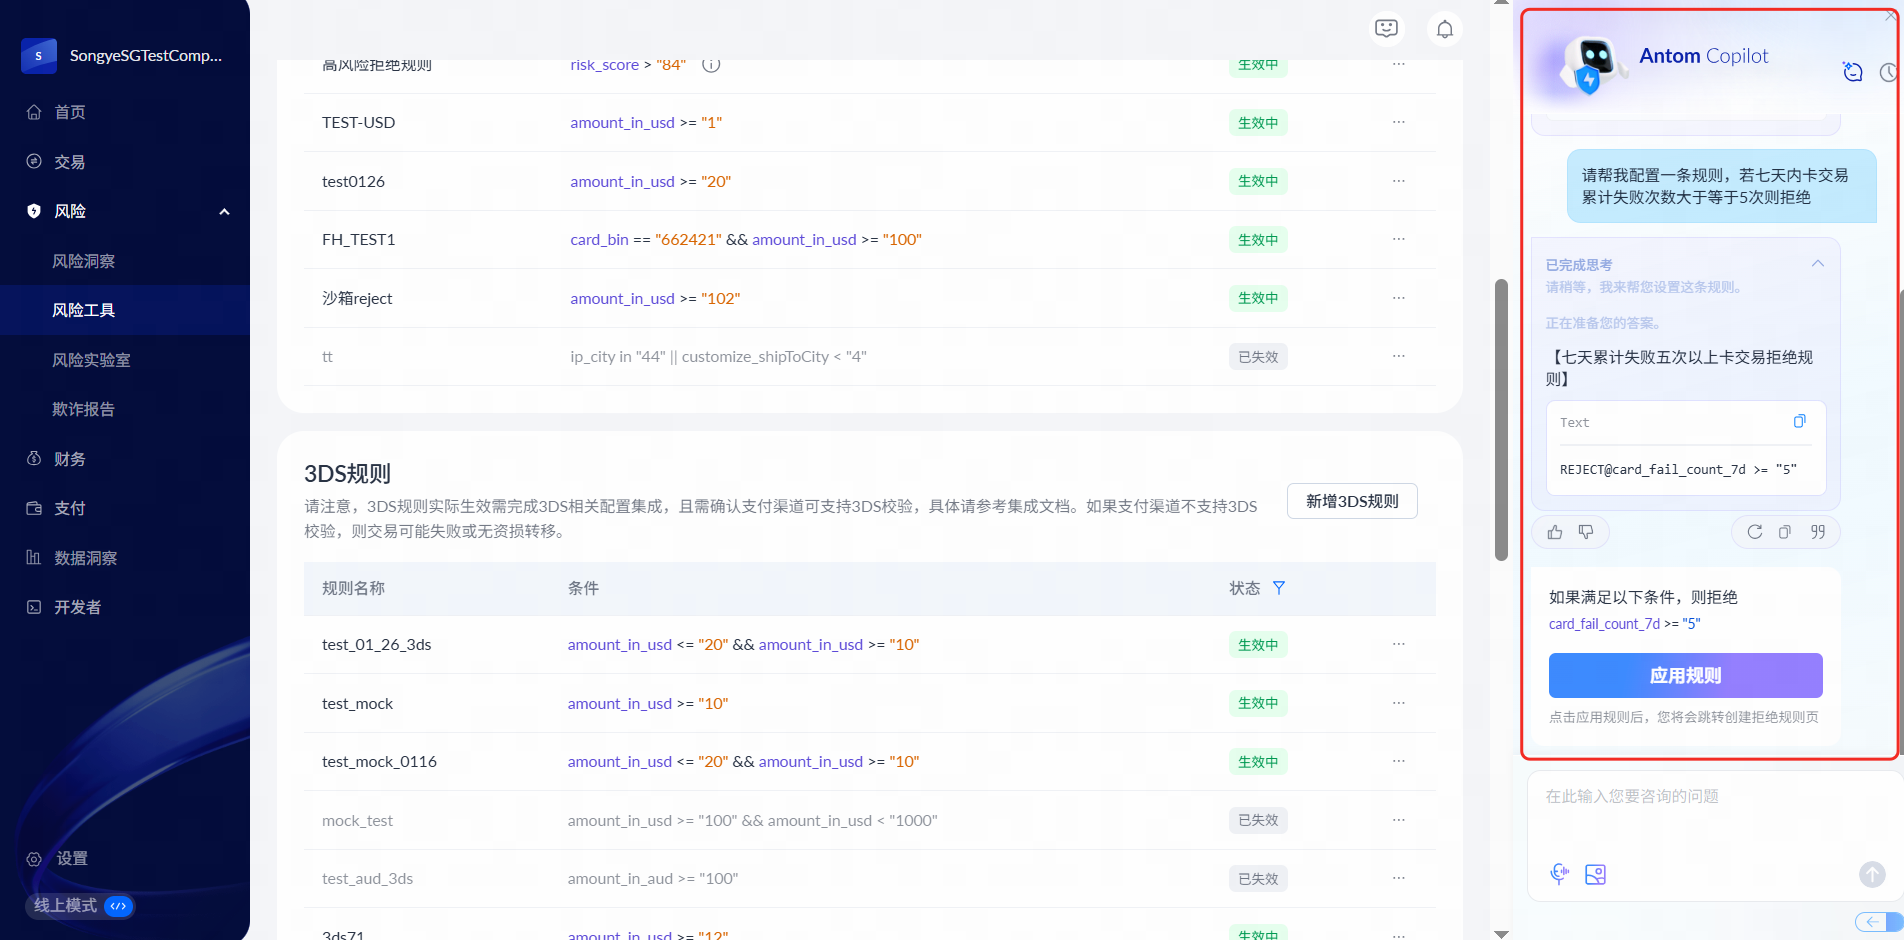Click the notification bell icon
This screenshot has height=940, width=1904.
click(1444, 29)
